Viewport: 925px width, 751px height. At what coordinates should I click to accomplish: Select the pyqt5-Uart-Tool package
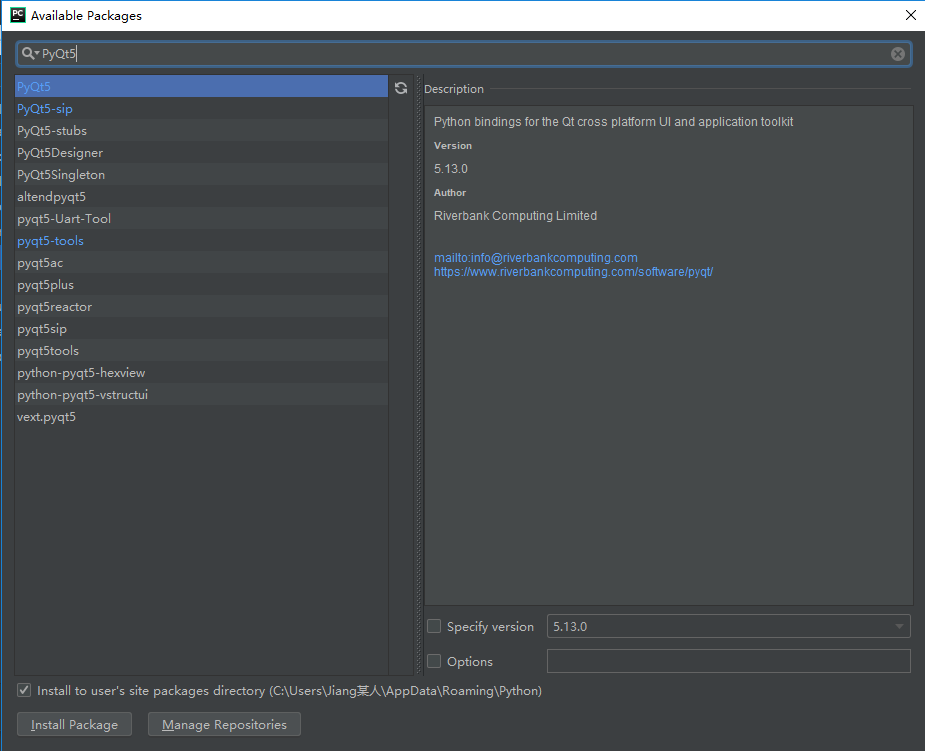point(201,218)
